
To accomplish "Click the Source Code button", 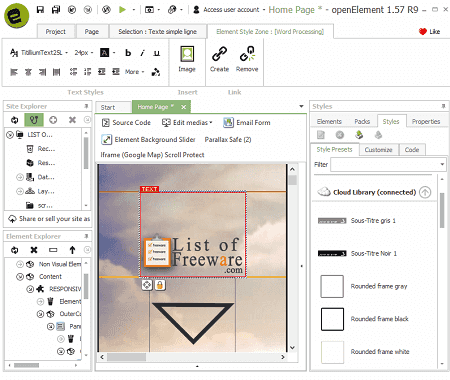I will coord(126,123).
